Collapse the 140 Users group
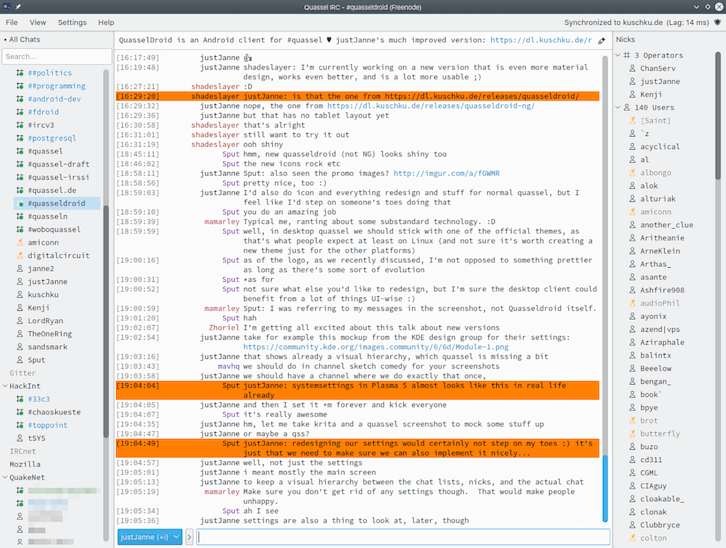The height and width of the screenshot is (548, 726). coord(618,107)
